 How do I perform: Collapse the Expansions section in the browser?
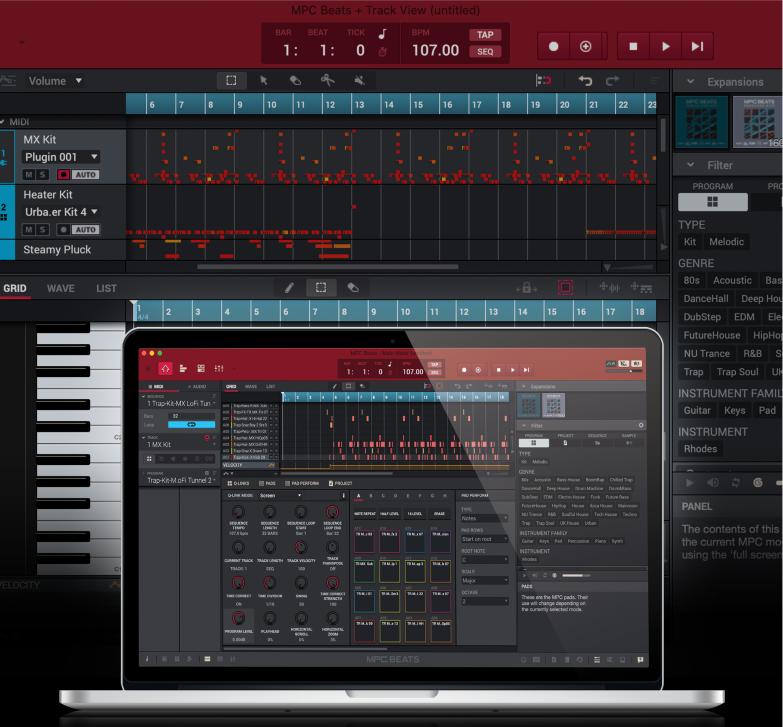[x=691, y=81]
